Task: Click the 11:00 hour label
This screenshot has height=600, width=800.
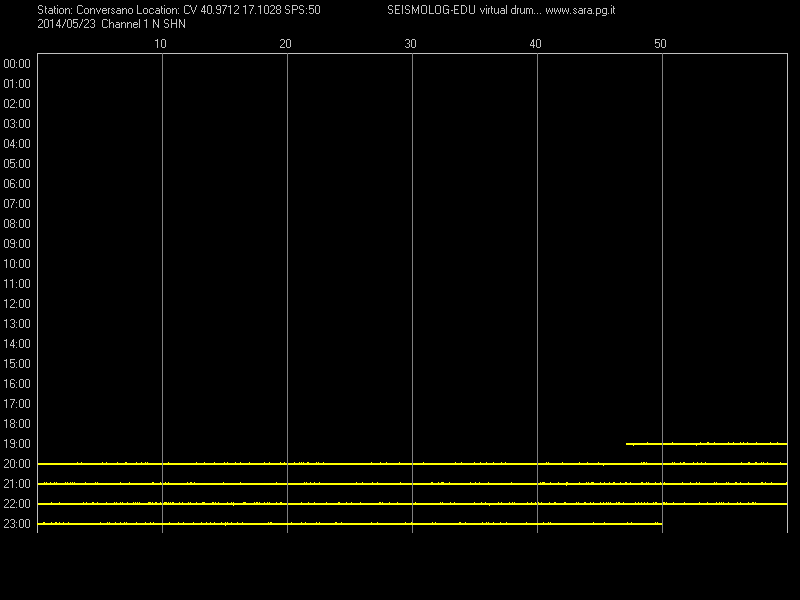Action: click(17, 284)
